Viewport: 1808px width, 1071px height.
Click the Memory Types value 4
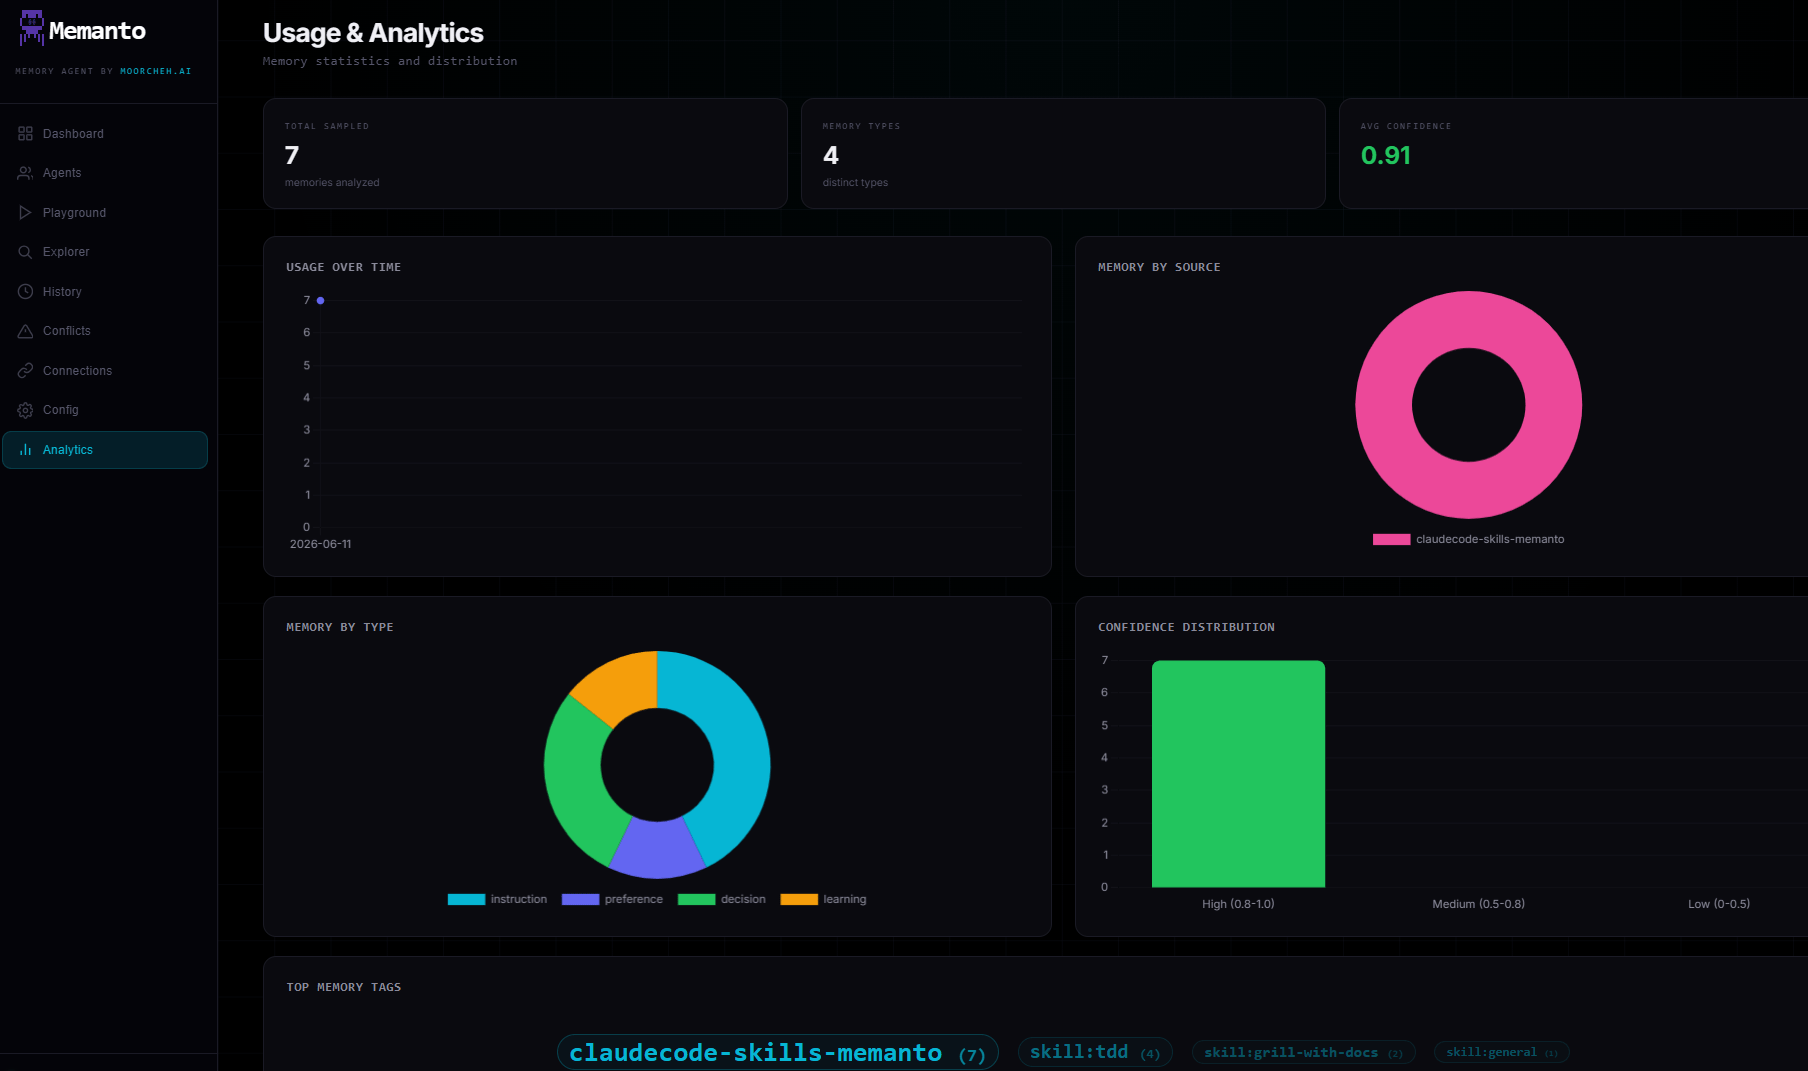pyautogui.click(x=831, y=155)
